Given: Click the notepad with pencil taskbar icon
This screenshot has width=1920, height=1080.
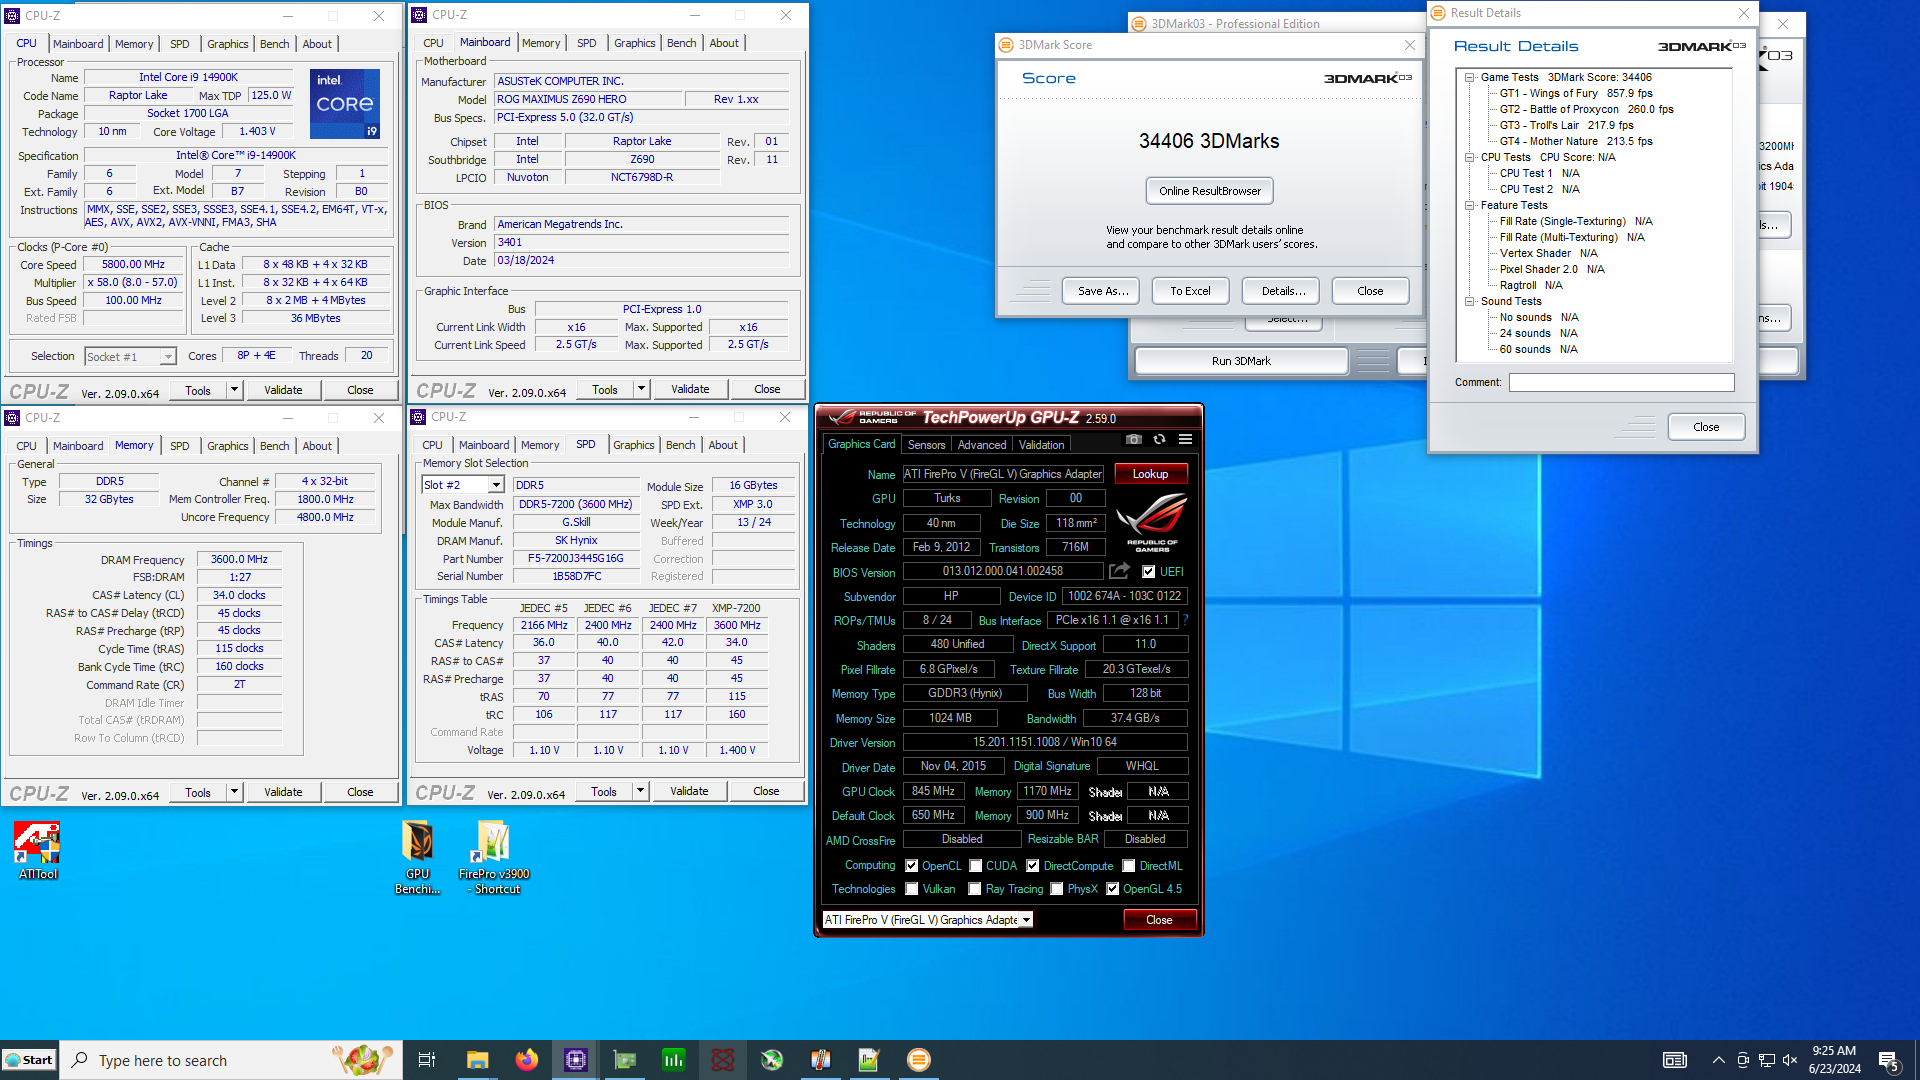Looking at the screenshot, I should tap(869, 1060).
